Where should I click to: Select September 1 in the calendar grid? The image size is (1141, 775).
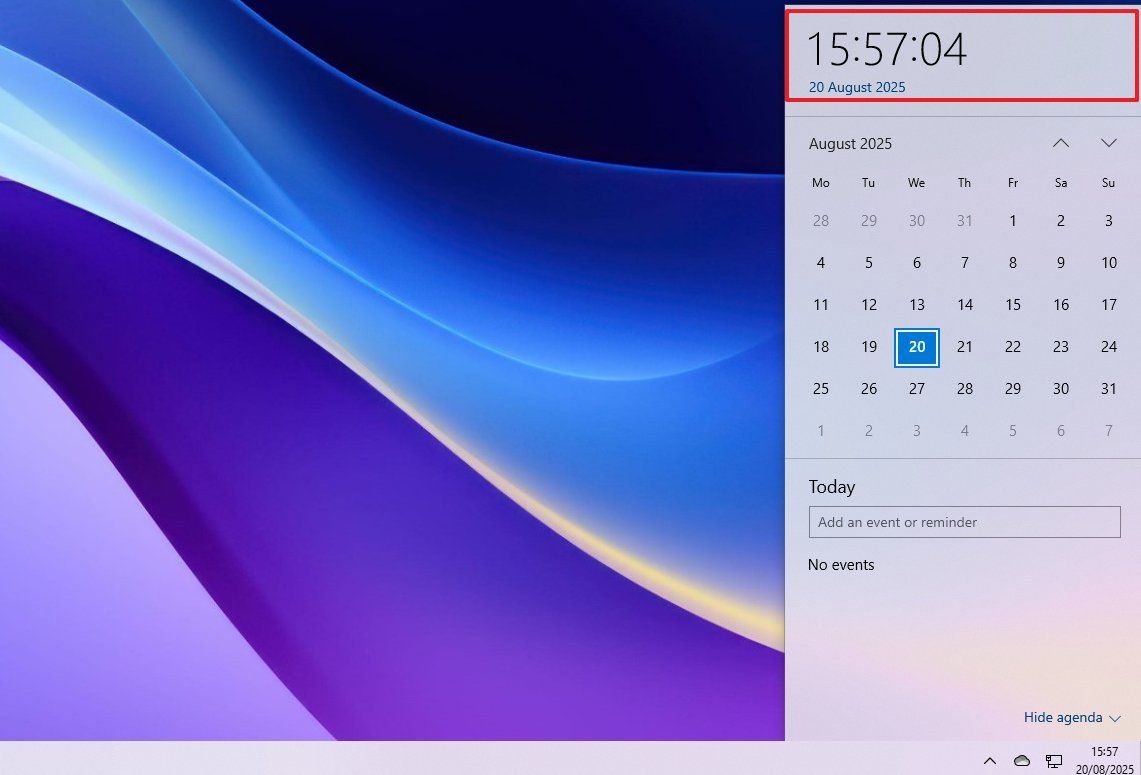tap(821, 430)
